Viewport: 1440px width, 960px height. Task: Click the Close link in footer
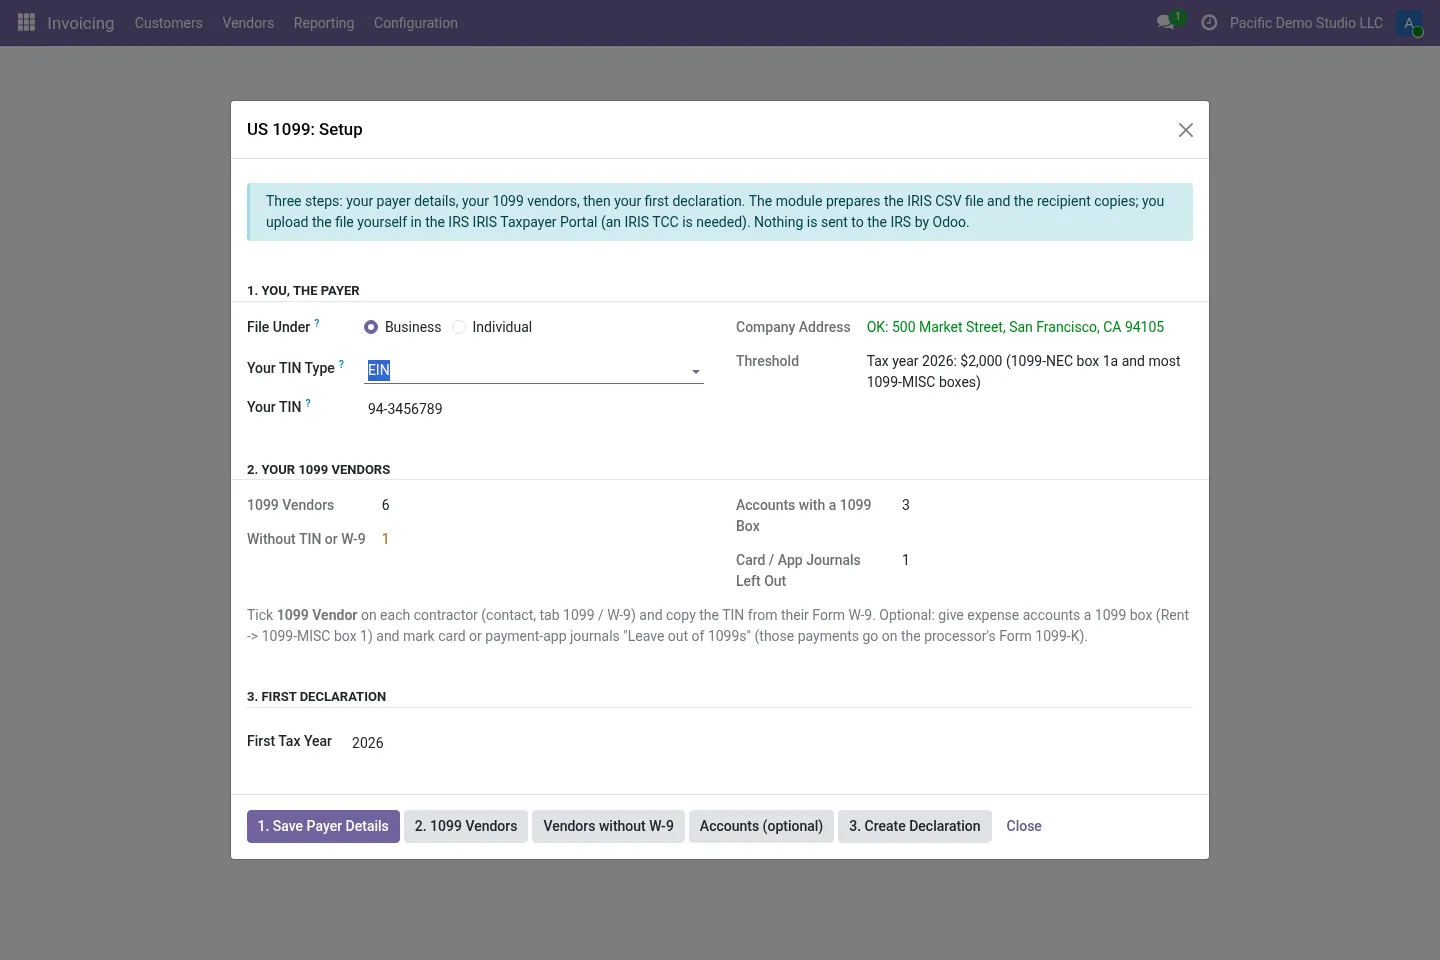pyautogui.click(x=1024, y=826)
